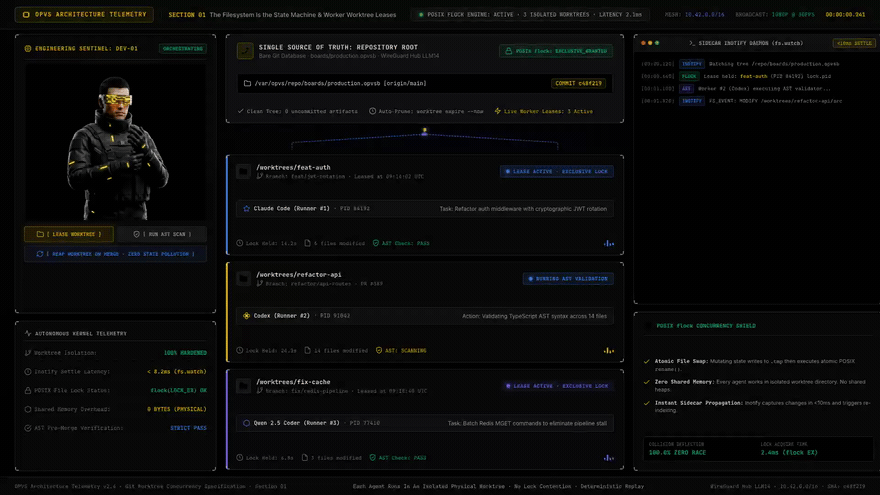
Task: Click the flock(LOCK_EX) OK value
Action: [x=178, y=390]
